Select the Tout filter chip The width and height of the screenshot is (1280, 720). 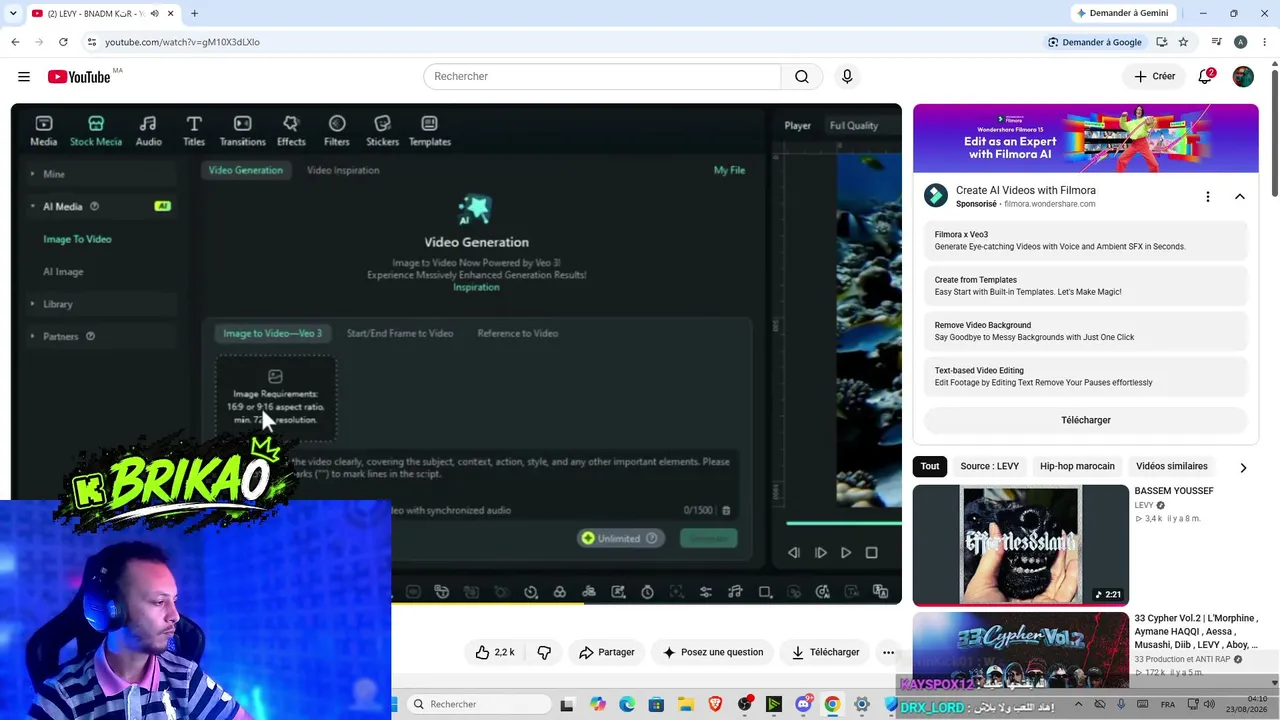(930, 466)
